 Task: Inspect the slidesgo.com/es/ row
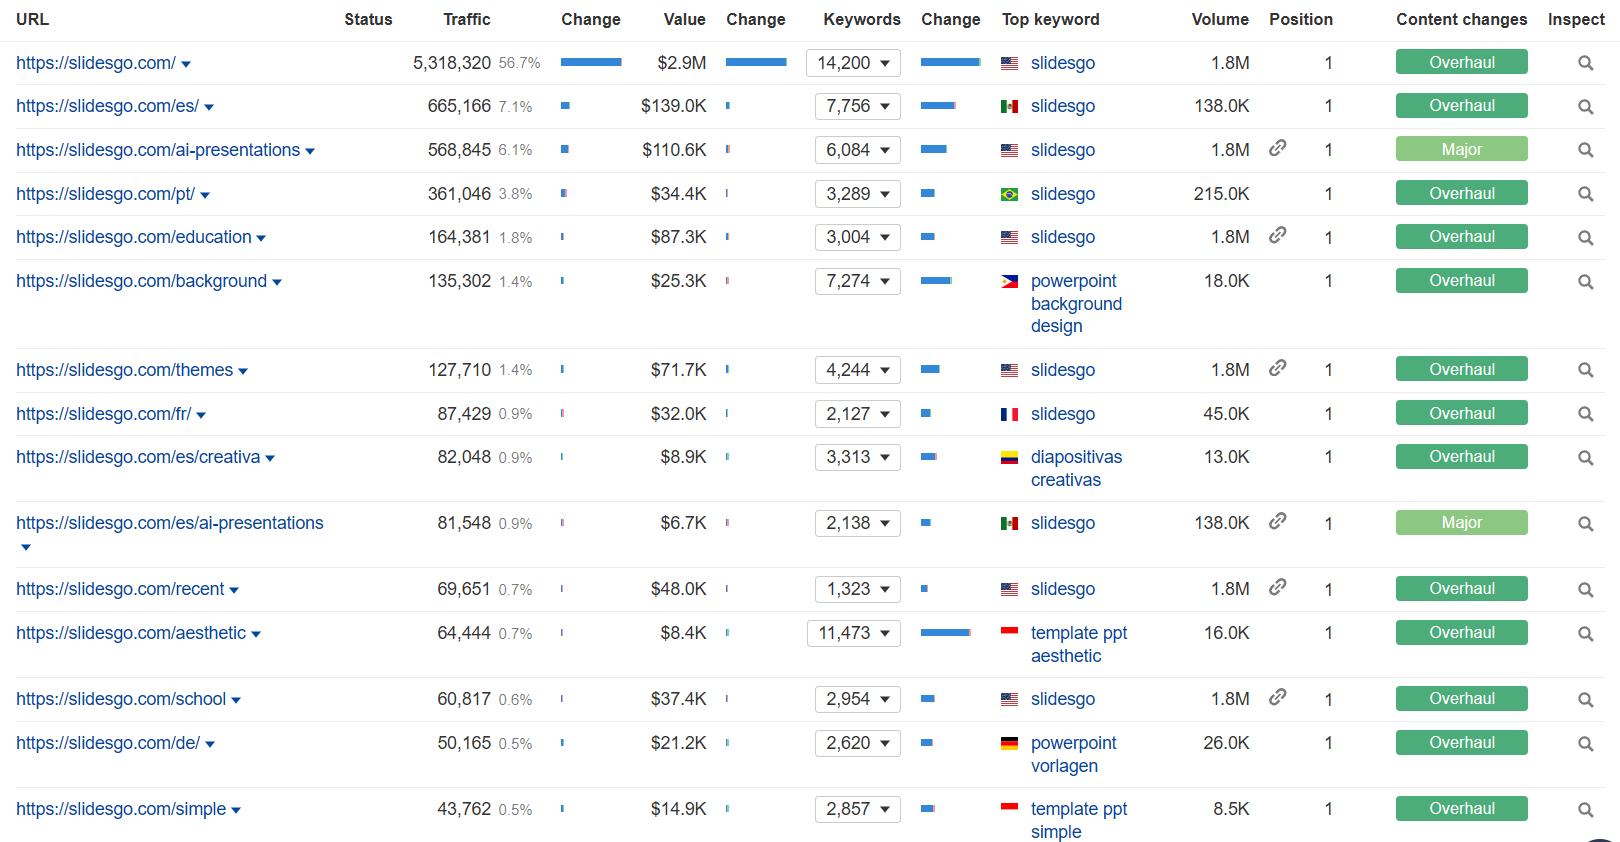1585,106
